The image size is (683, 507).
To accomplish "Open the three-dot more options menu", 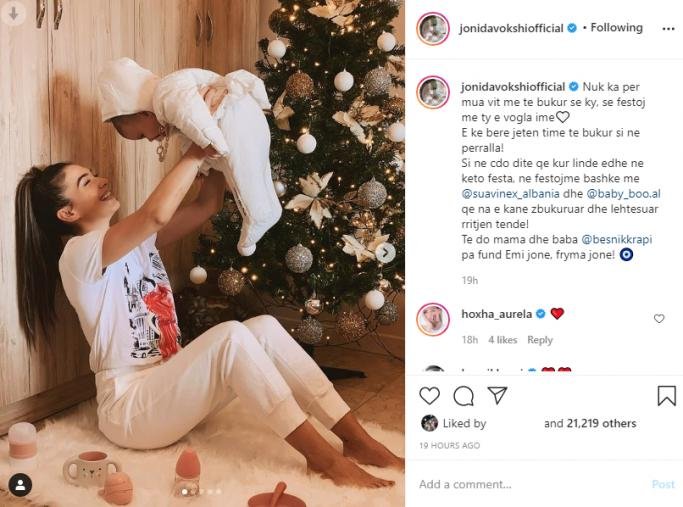I will [668, 29].
